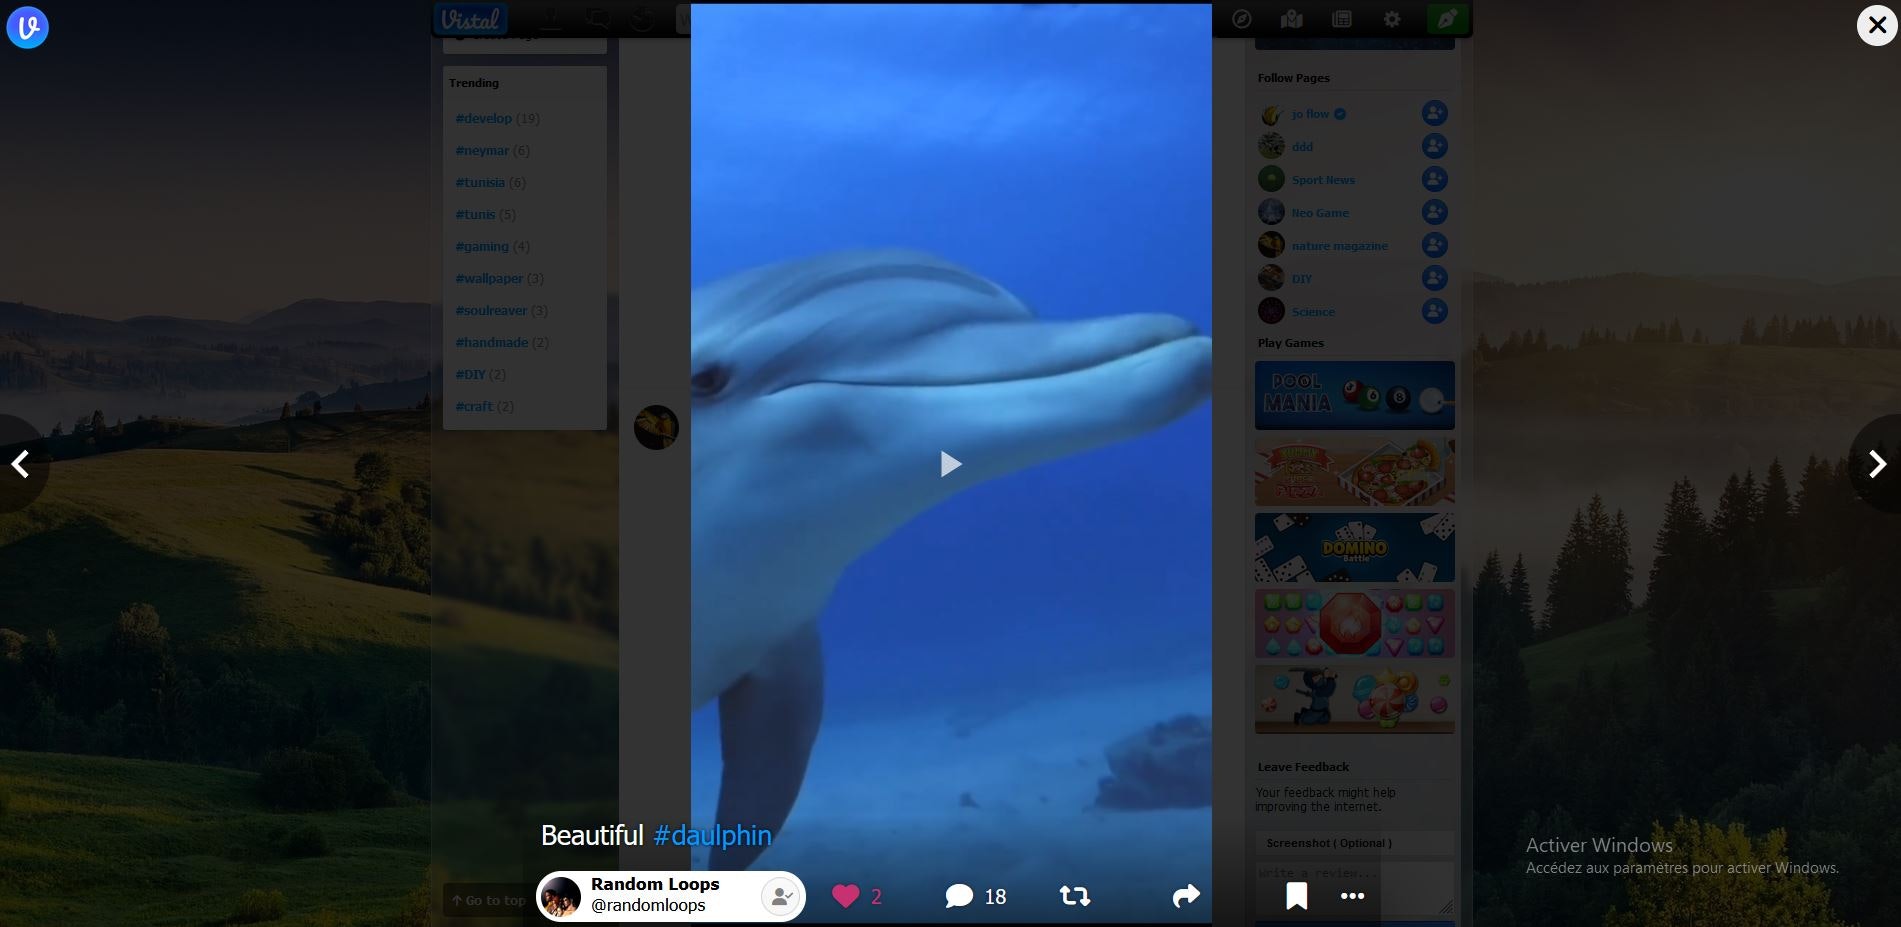This screenshot has width=1901, height=927.
Task: Open #DIY trending tag
Action: point(470,374)
